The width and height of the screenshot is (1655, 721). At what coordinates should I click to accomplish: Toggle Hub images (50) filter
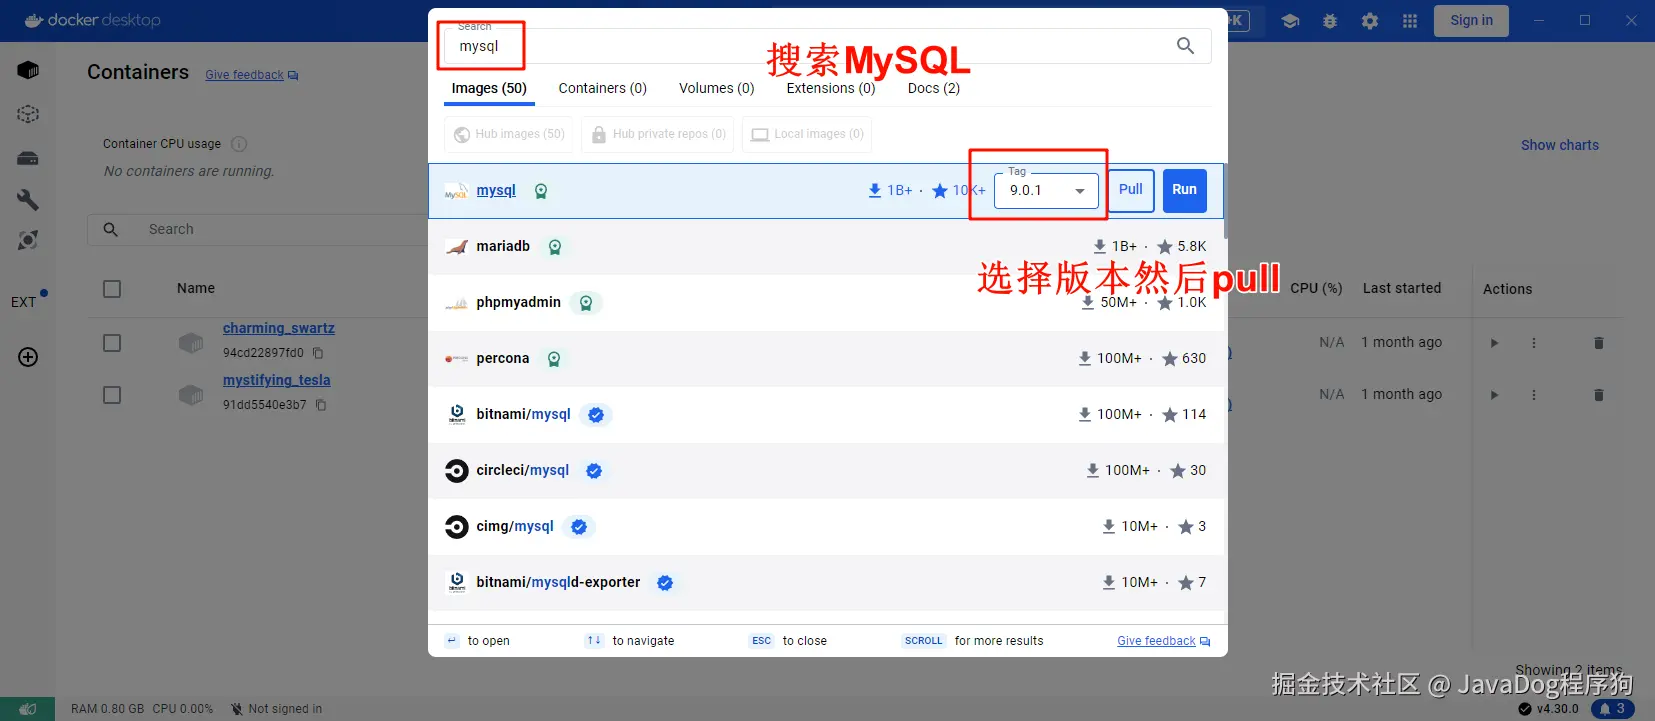click(x=508, y=134)
